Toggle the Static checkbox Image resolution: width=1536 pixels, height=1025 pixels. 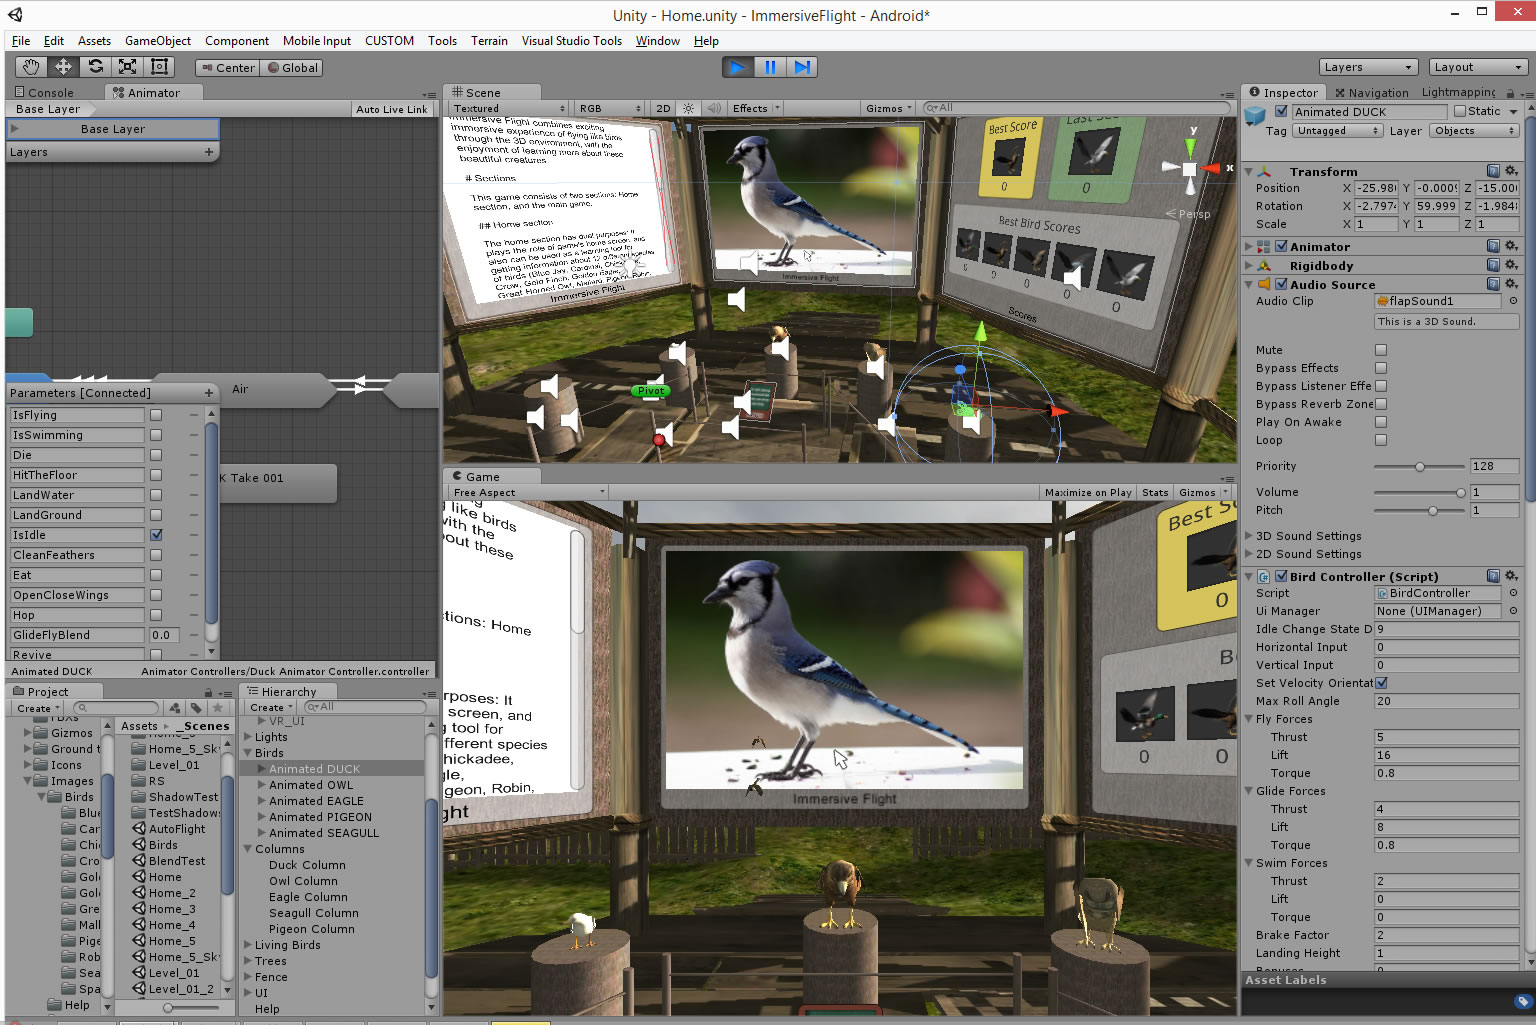click(1460, 111)
